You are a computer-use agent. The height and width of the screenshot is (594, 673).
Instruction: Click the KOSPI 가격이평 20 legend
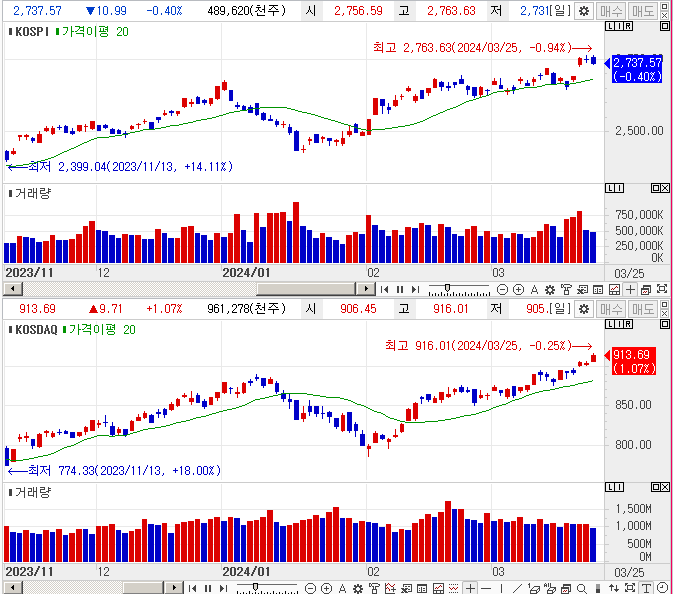(x=92, y=31)
